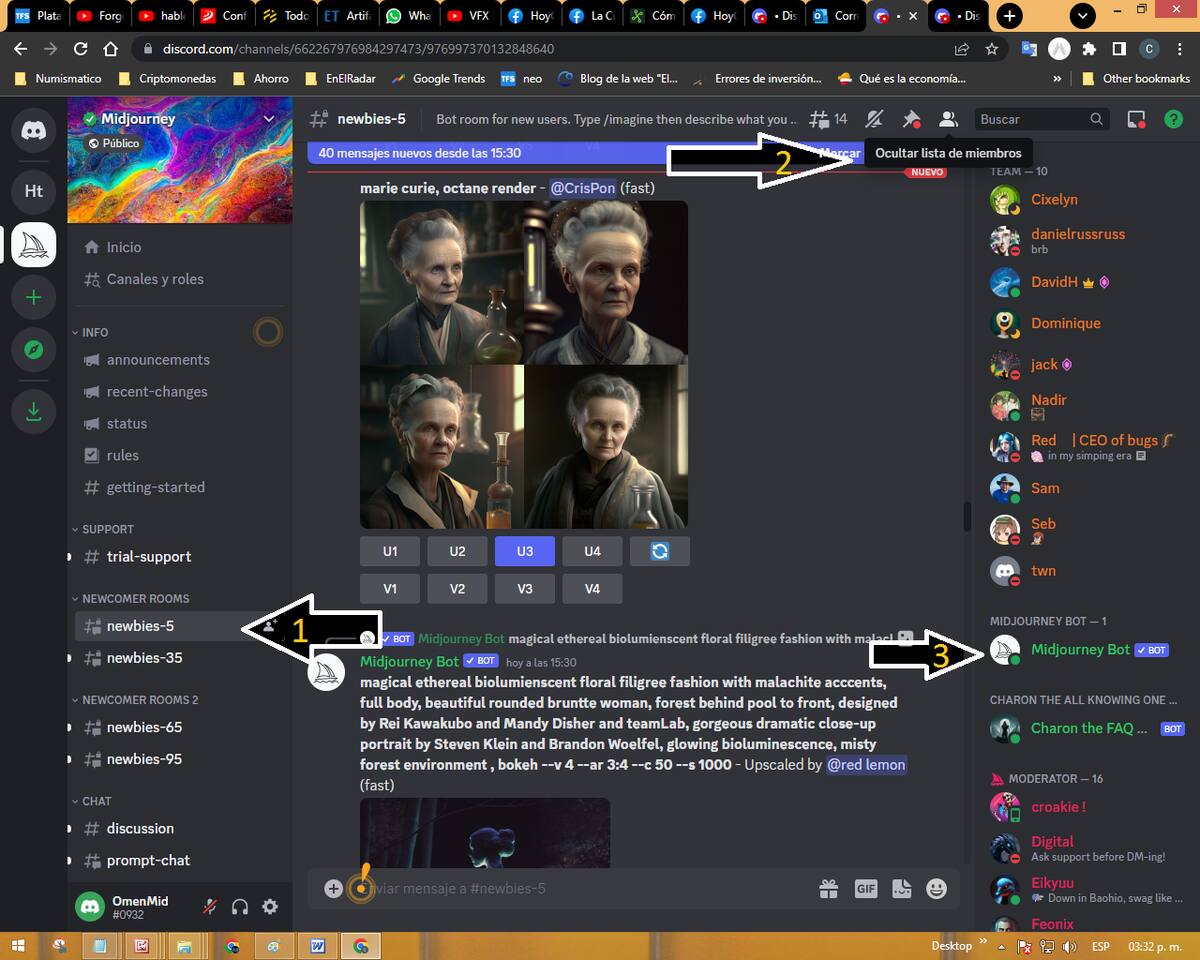Open pinned messages
Viewport: 1200px width, 960px height.
point(911,119)
